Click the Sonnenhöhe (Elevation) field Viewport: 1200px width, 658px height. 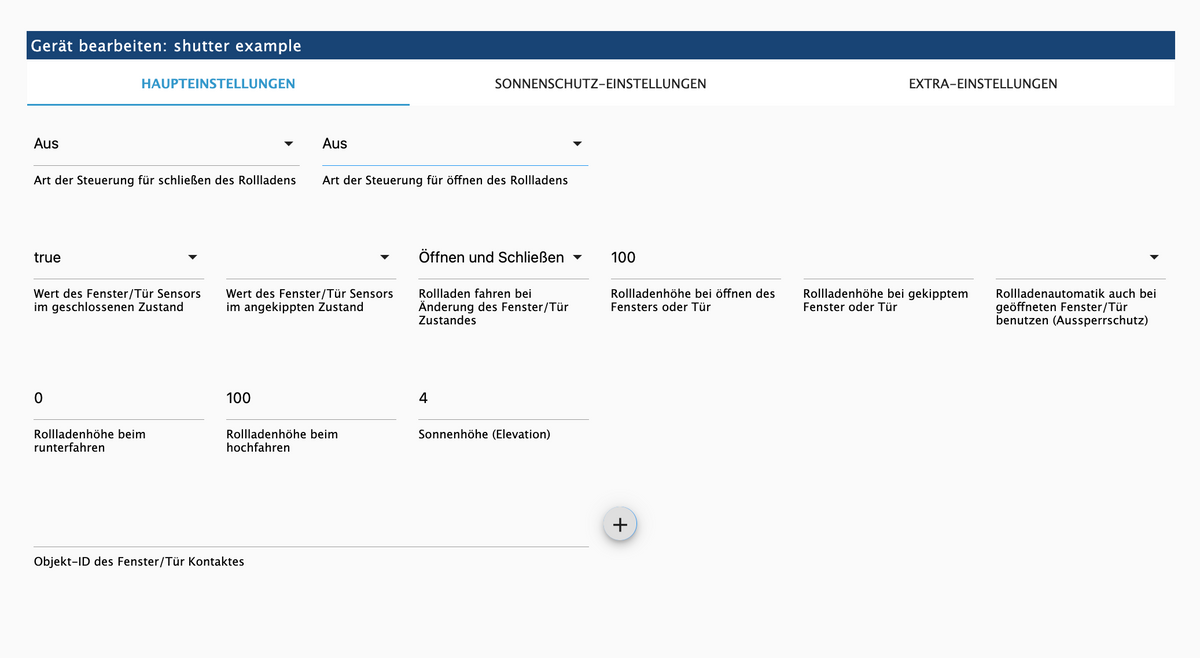point(502,399)
